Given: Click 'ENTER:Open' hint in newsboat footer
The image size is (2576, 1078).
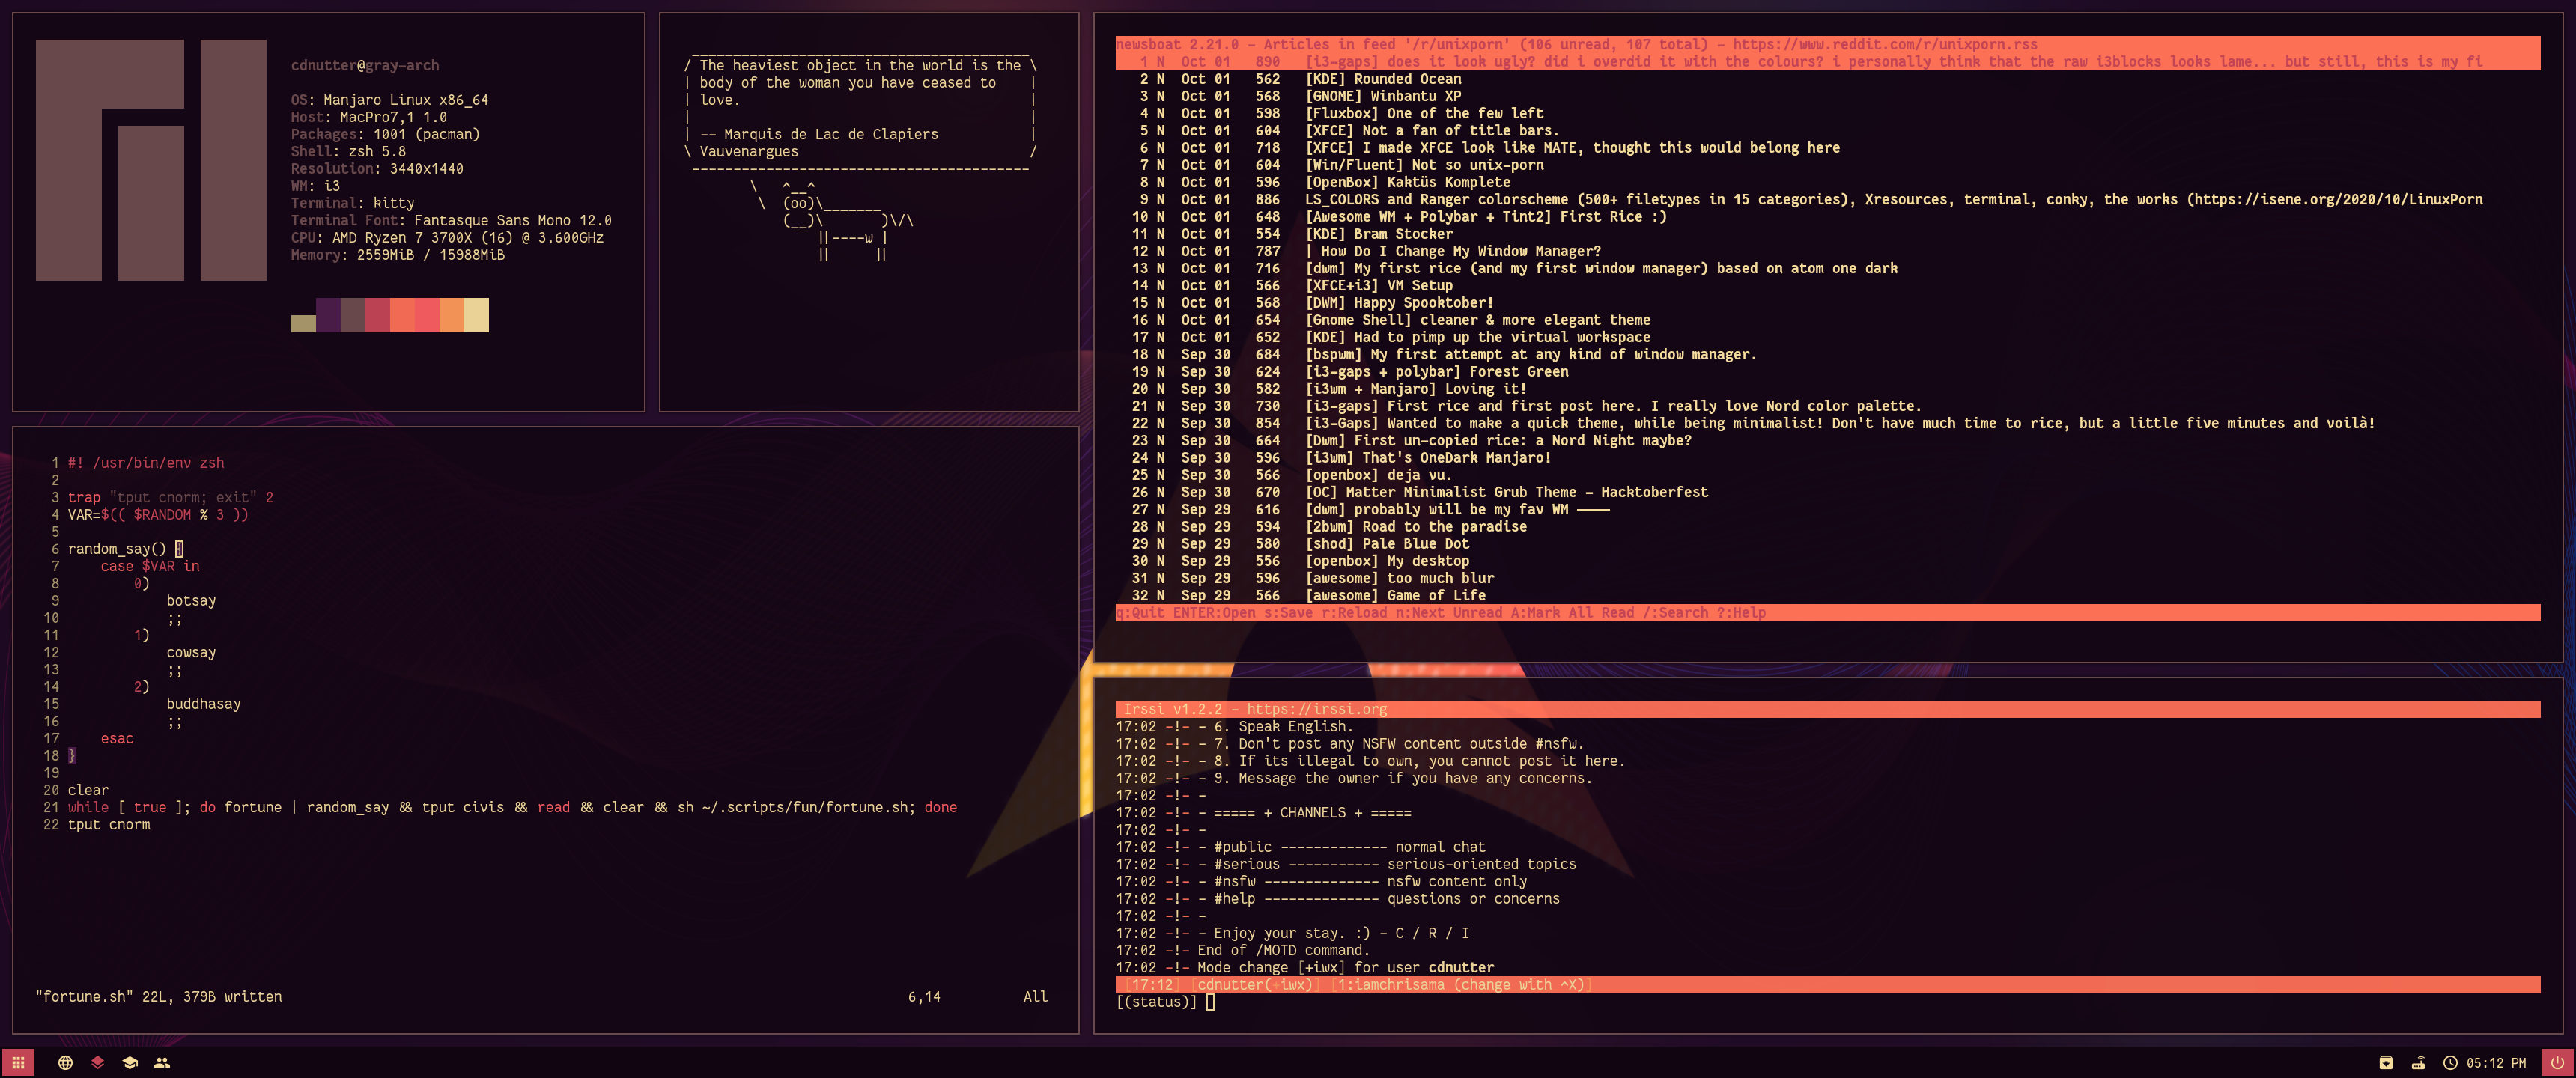Looking at the screenshot, I should click(1214, 613).
